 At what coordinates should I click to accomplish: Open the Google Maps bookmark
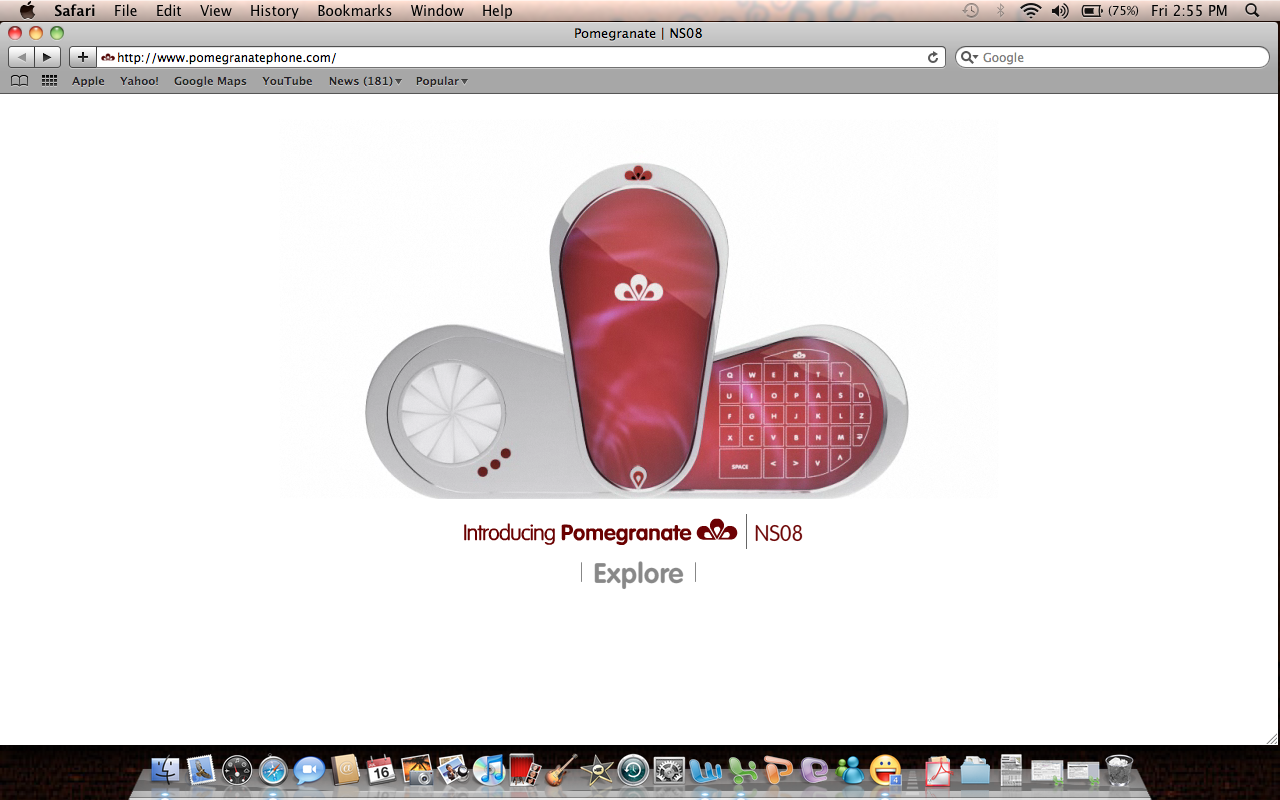(x=210, y=81)
